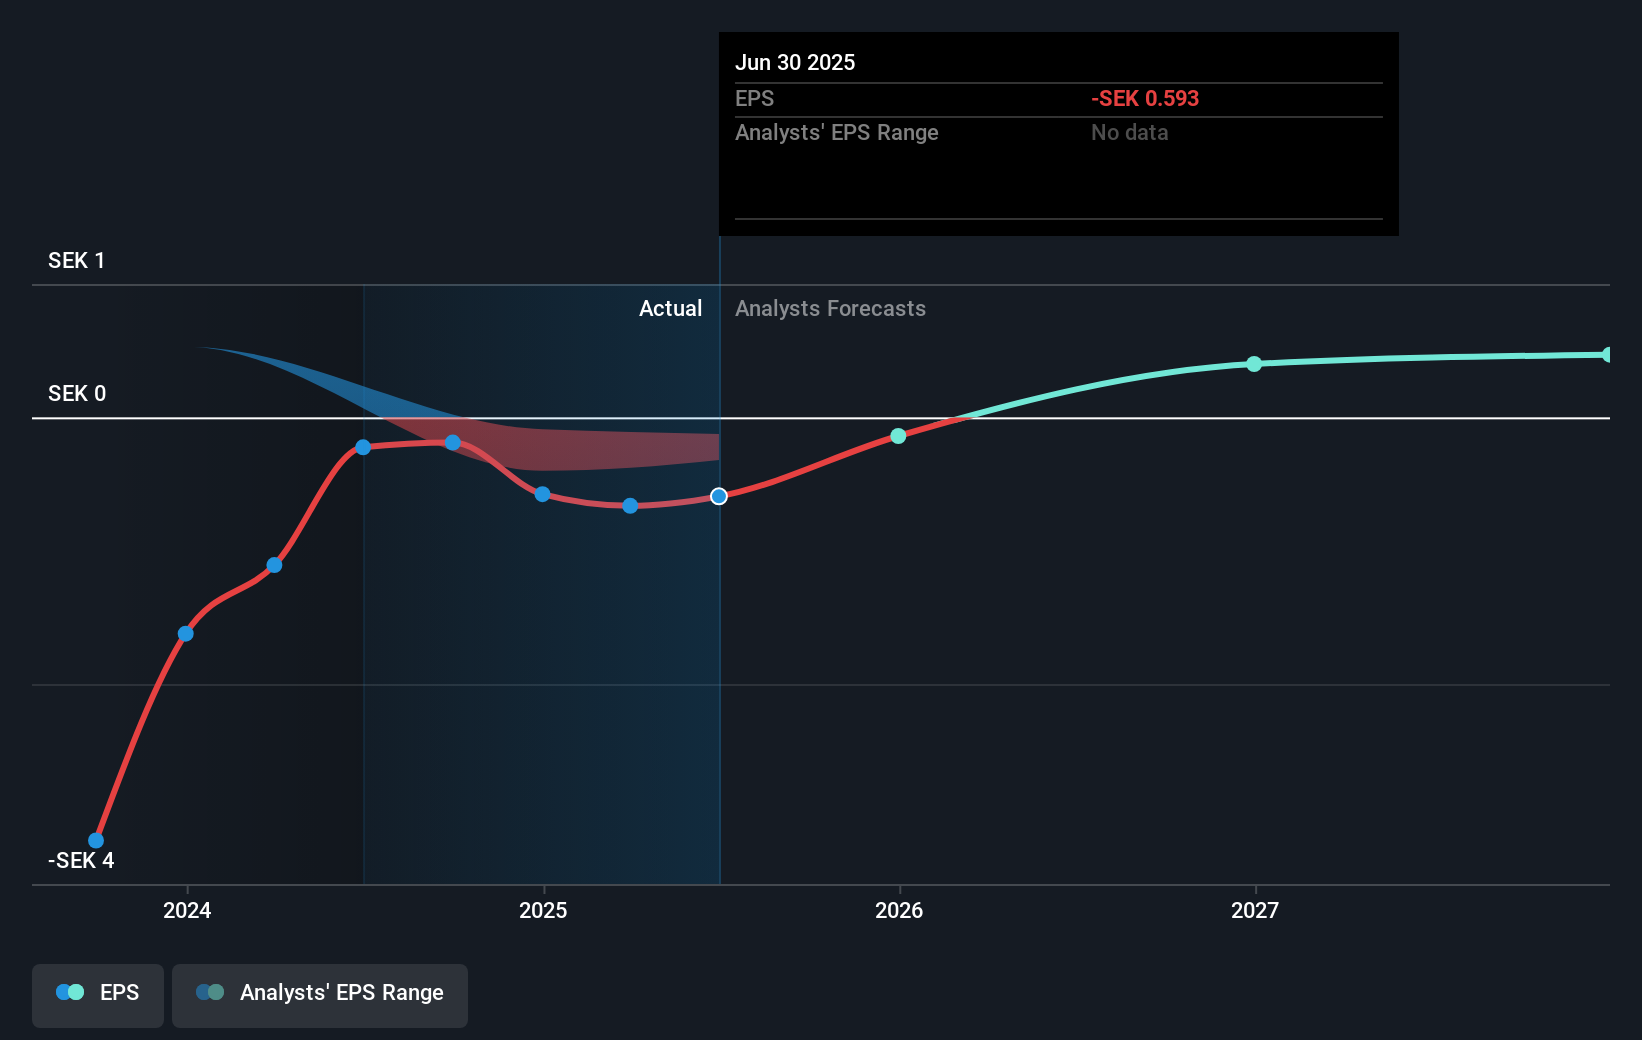Expand the Analysts' EPS Range tooltip row
The image size is (1642, 1040).
(837, 132)
